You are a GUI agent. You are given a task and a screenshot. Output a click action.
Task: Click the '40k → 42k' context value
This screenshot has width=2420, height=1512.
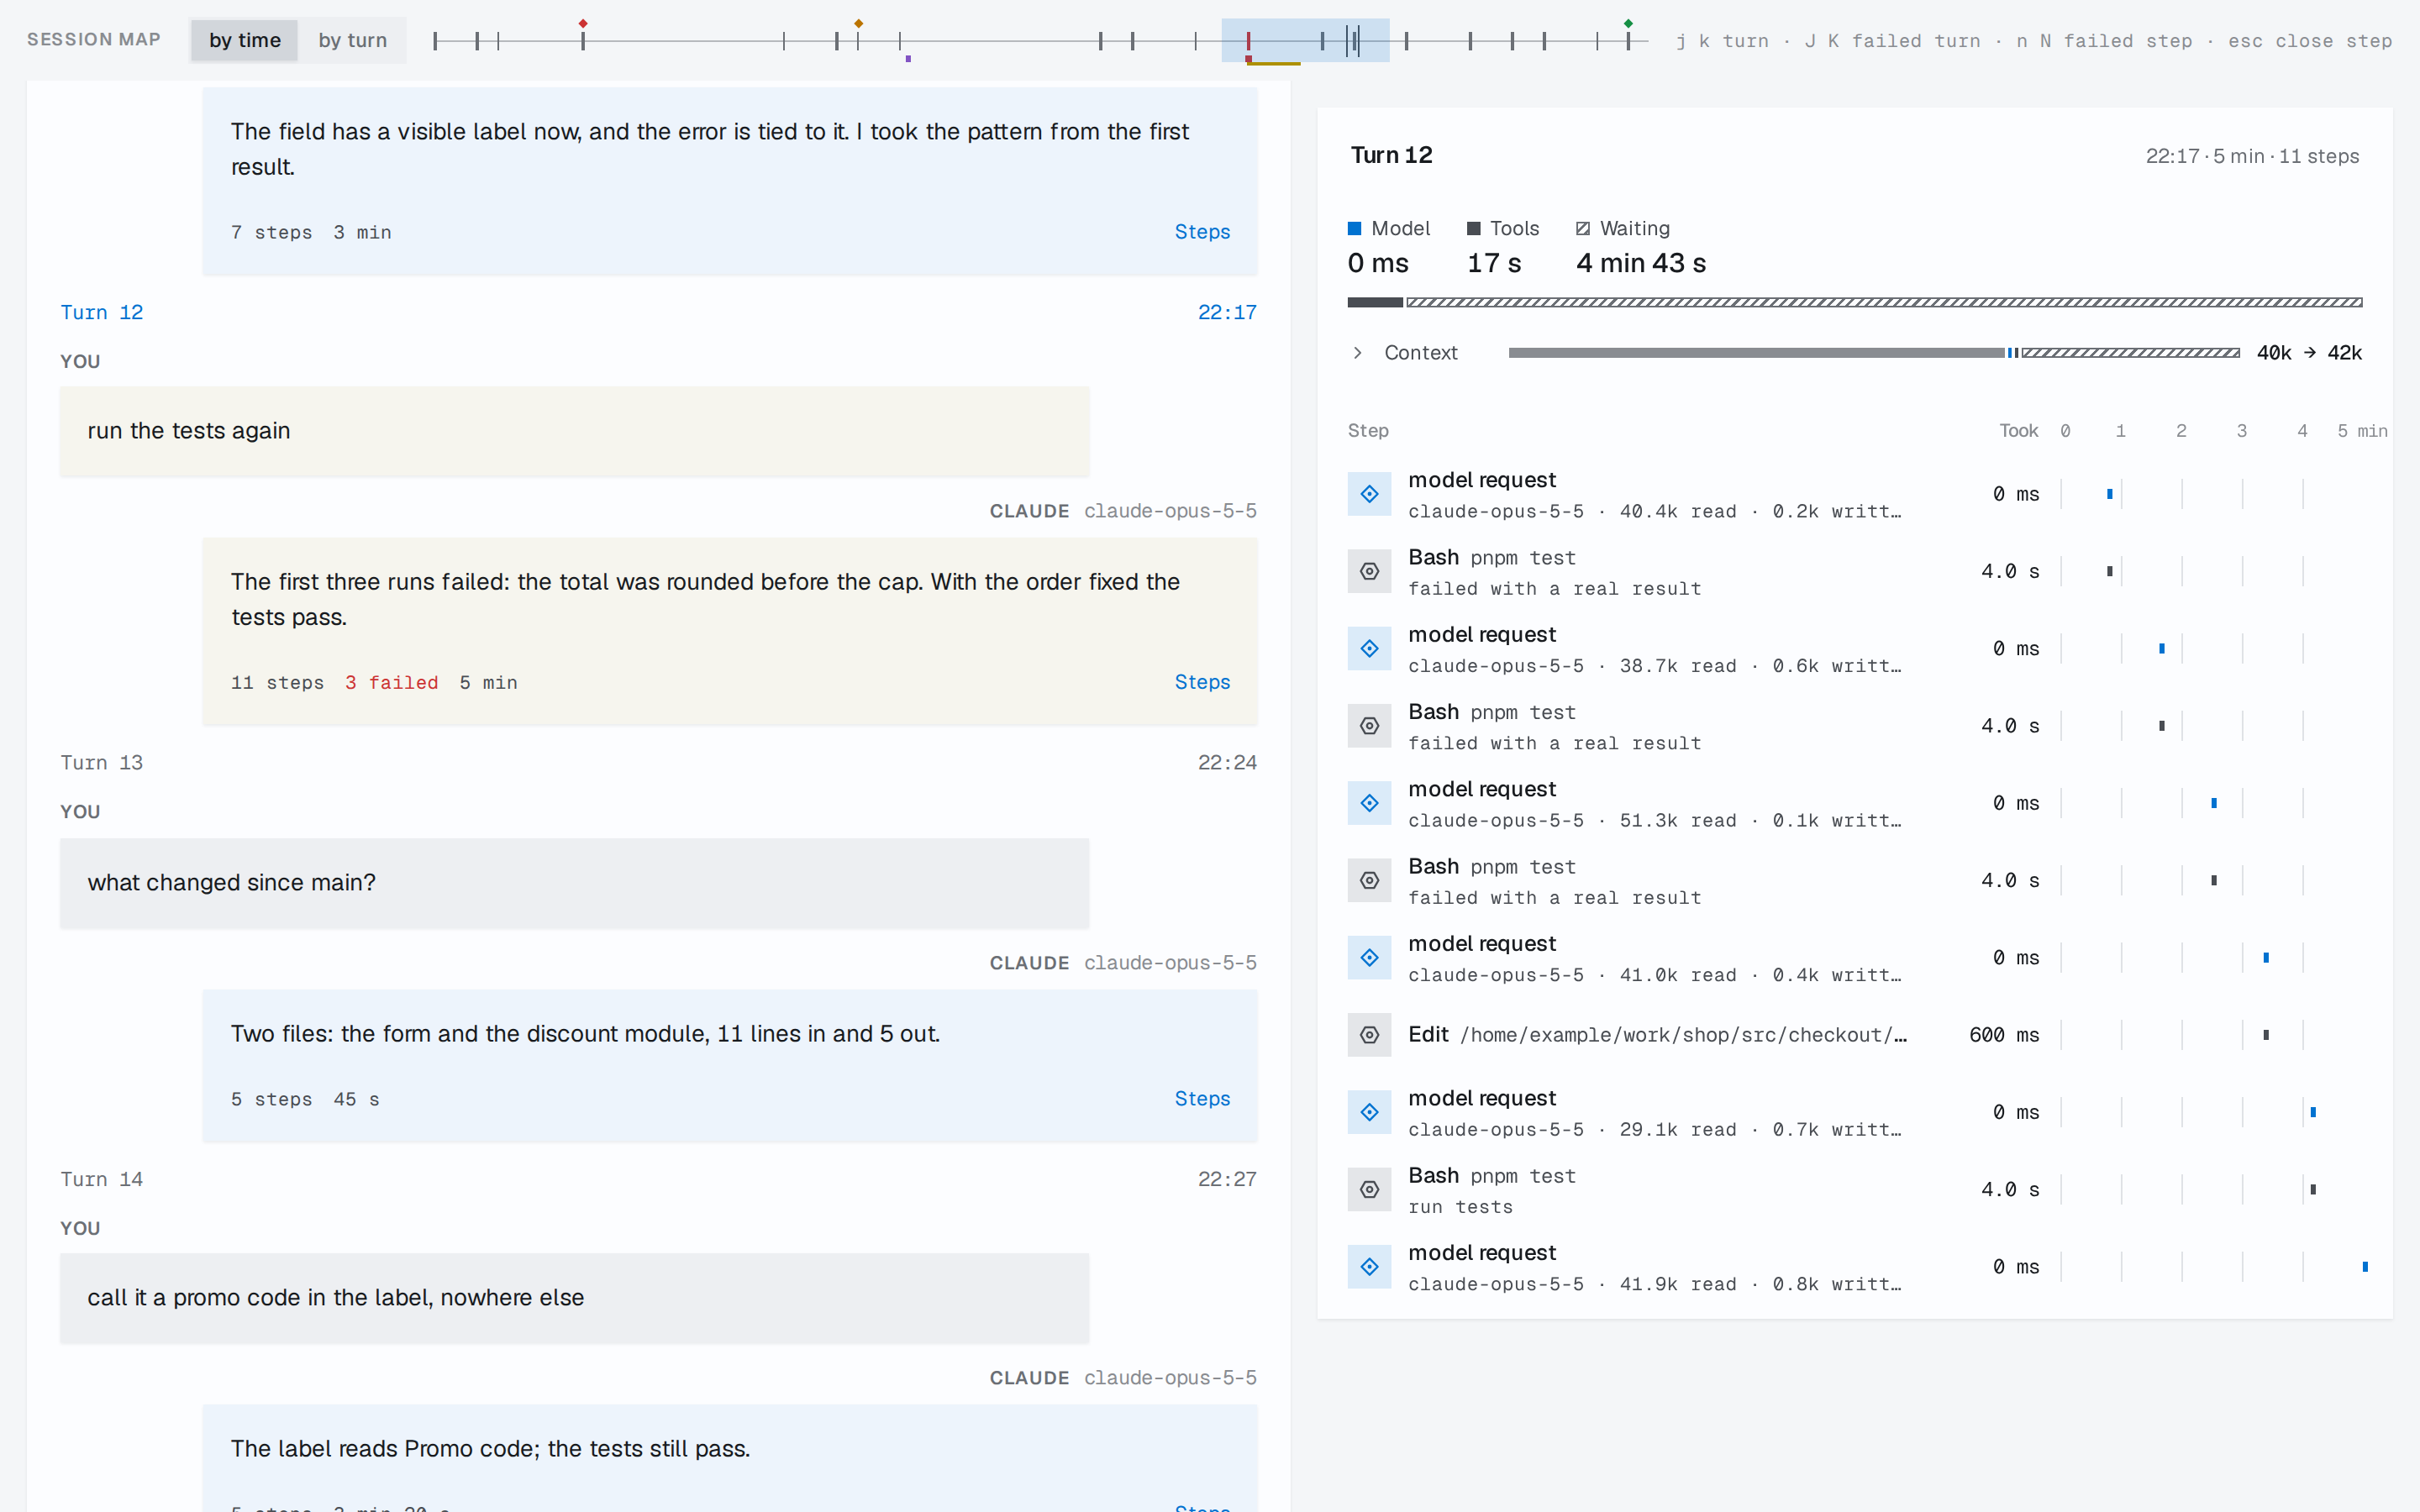coord(2309,353)
